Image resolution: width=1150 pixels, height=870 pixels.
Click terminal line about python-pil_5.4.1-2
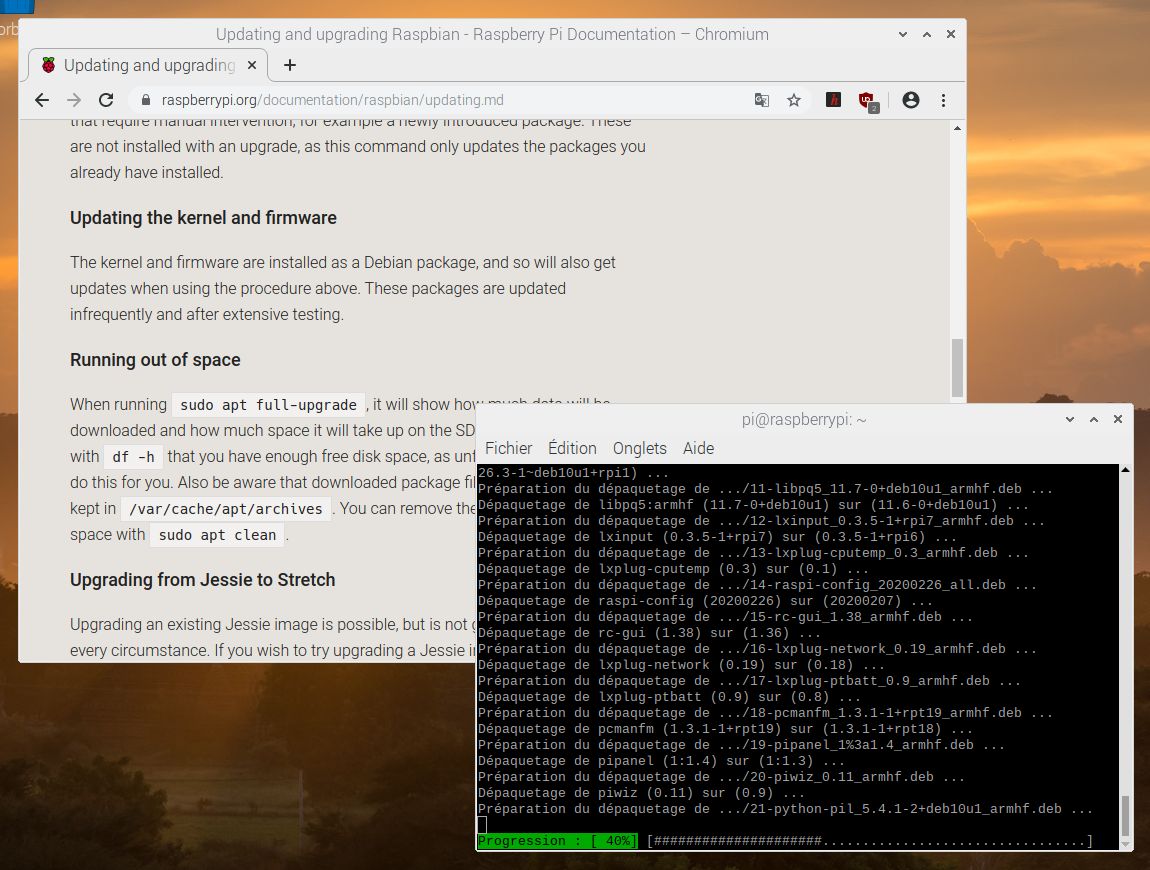[x=785, y=809]
